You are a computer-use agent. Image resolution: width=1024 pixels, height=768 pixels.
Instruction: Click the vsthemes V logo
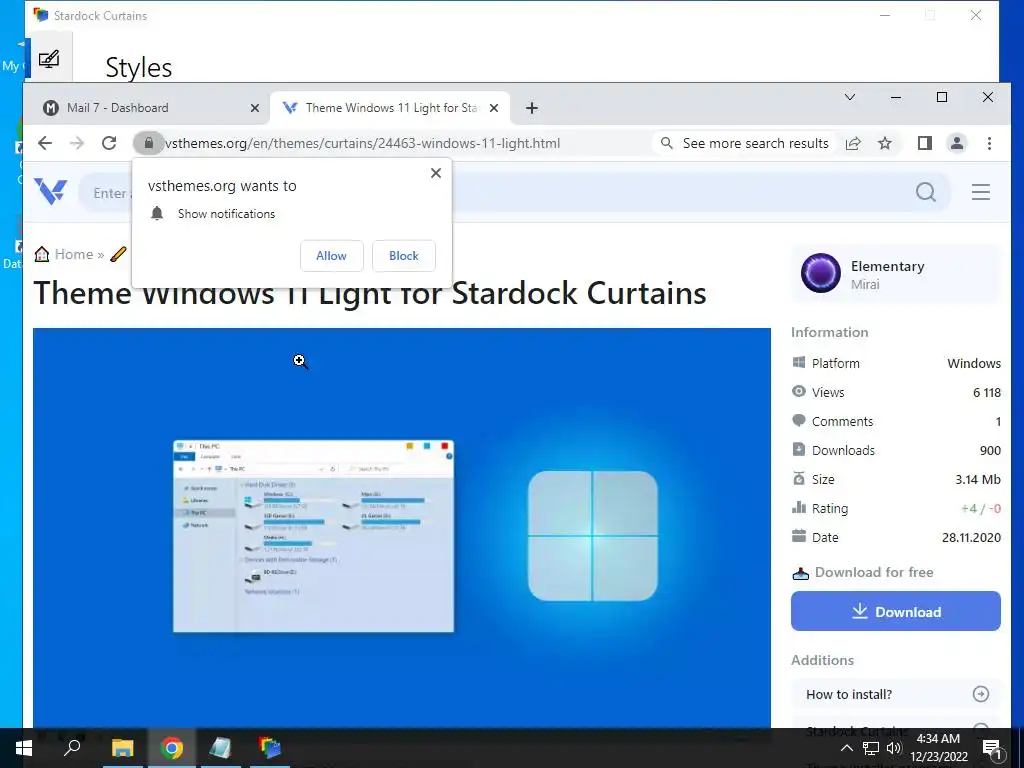point(50,191)
